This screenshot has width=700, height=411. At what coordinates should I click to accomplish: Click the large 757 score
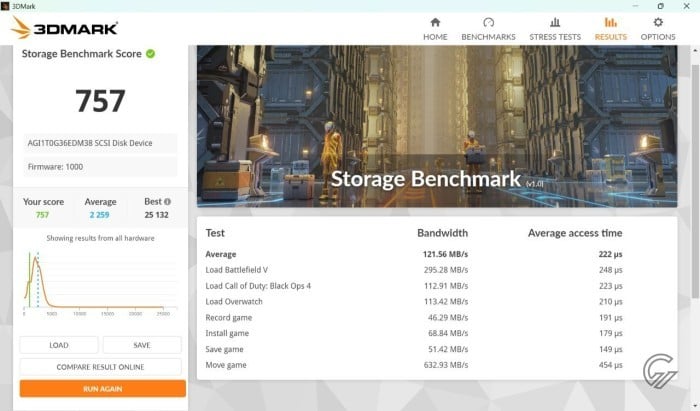pos(100,101)
